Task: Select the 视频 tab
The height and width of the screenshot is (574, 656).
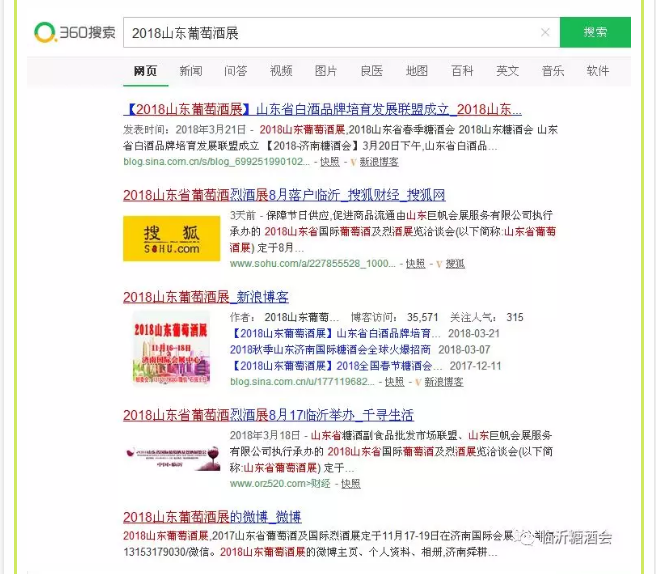Action: (x=281, y=71)
